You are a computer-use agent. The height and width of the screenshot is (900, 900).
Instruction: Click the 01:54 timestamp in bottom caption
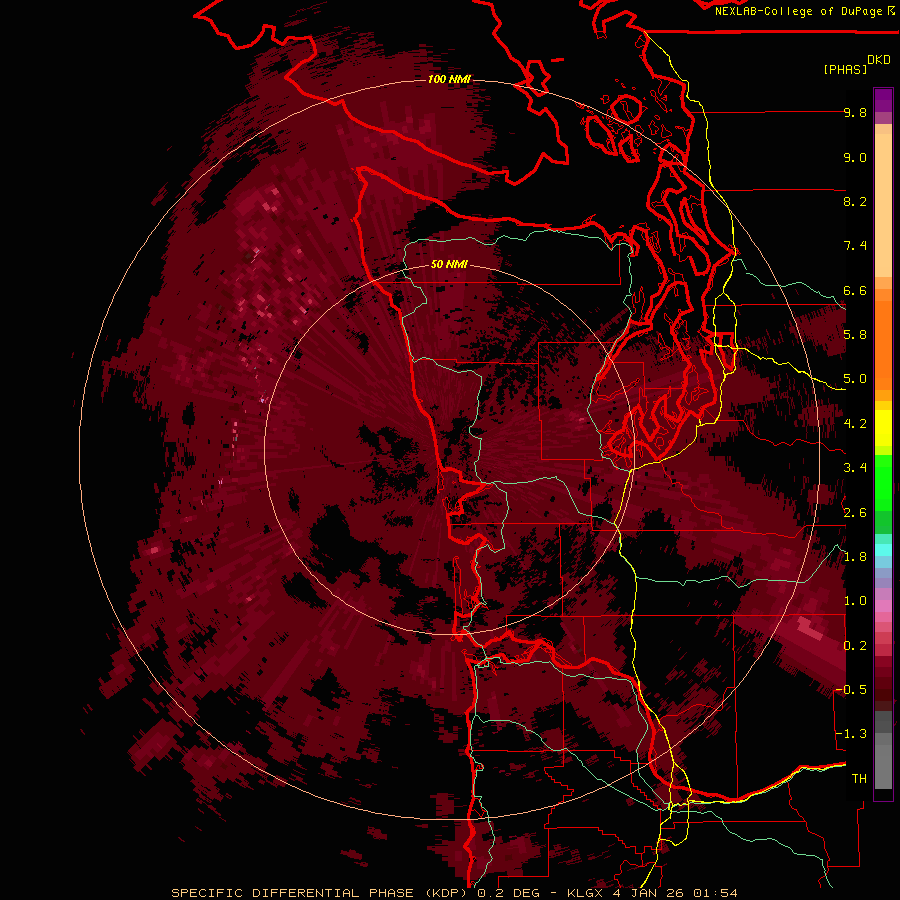click(x=715, y=893)
